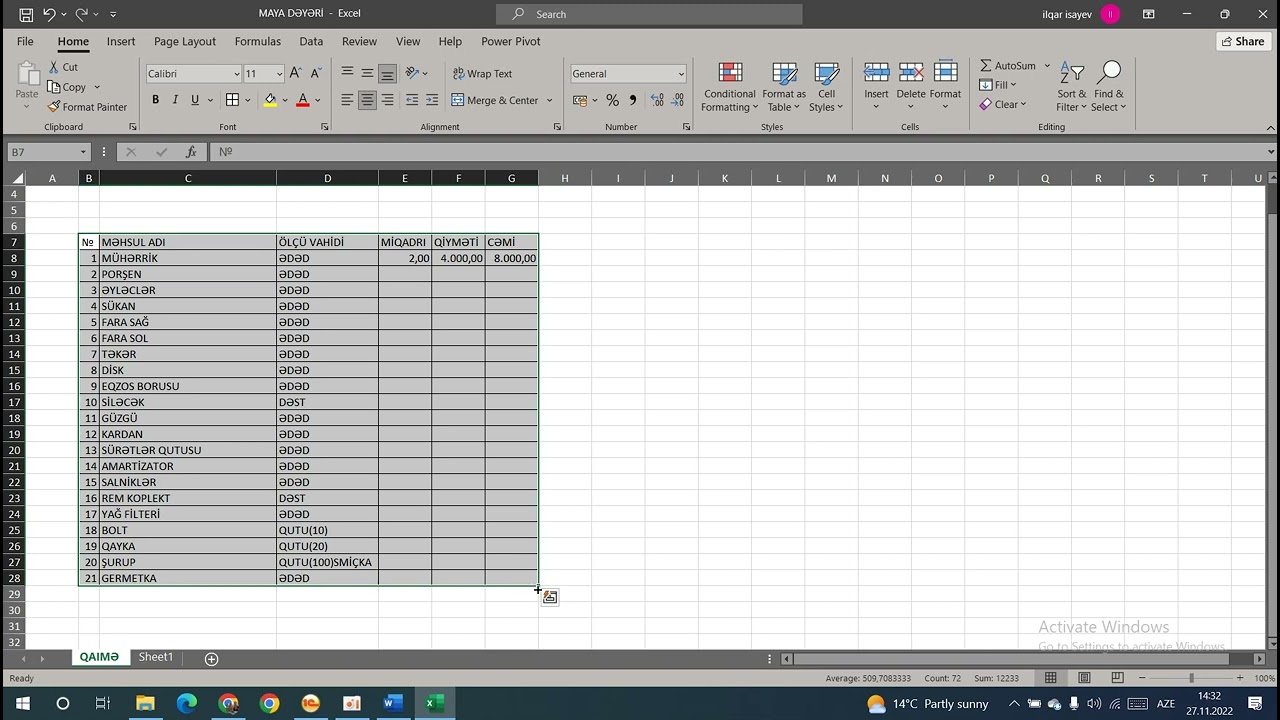Add a new sheet with plus icon
Image resolution: width=1280 pixels, height=720 pixels.
point(211,658)
